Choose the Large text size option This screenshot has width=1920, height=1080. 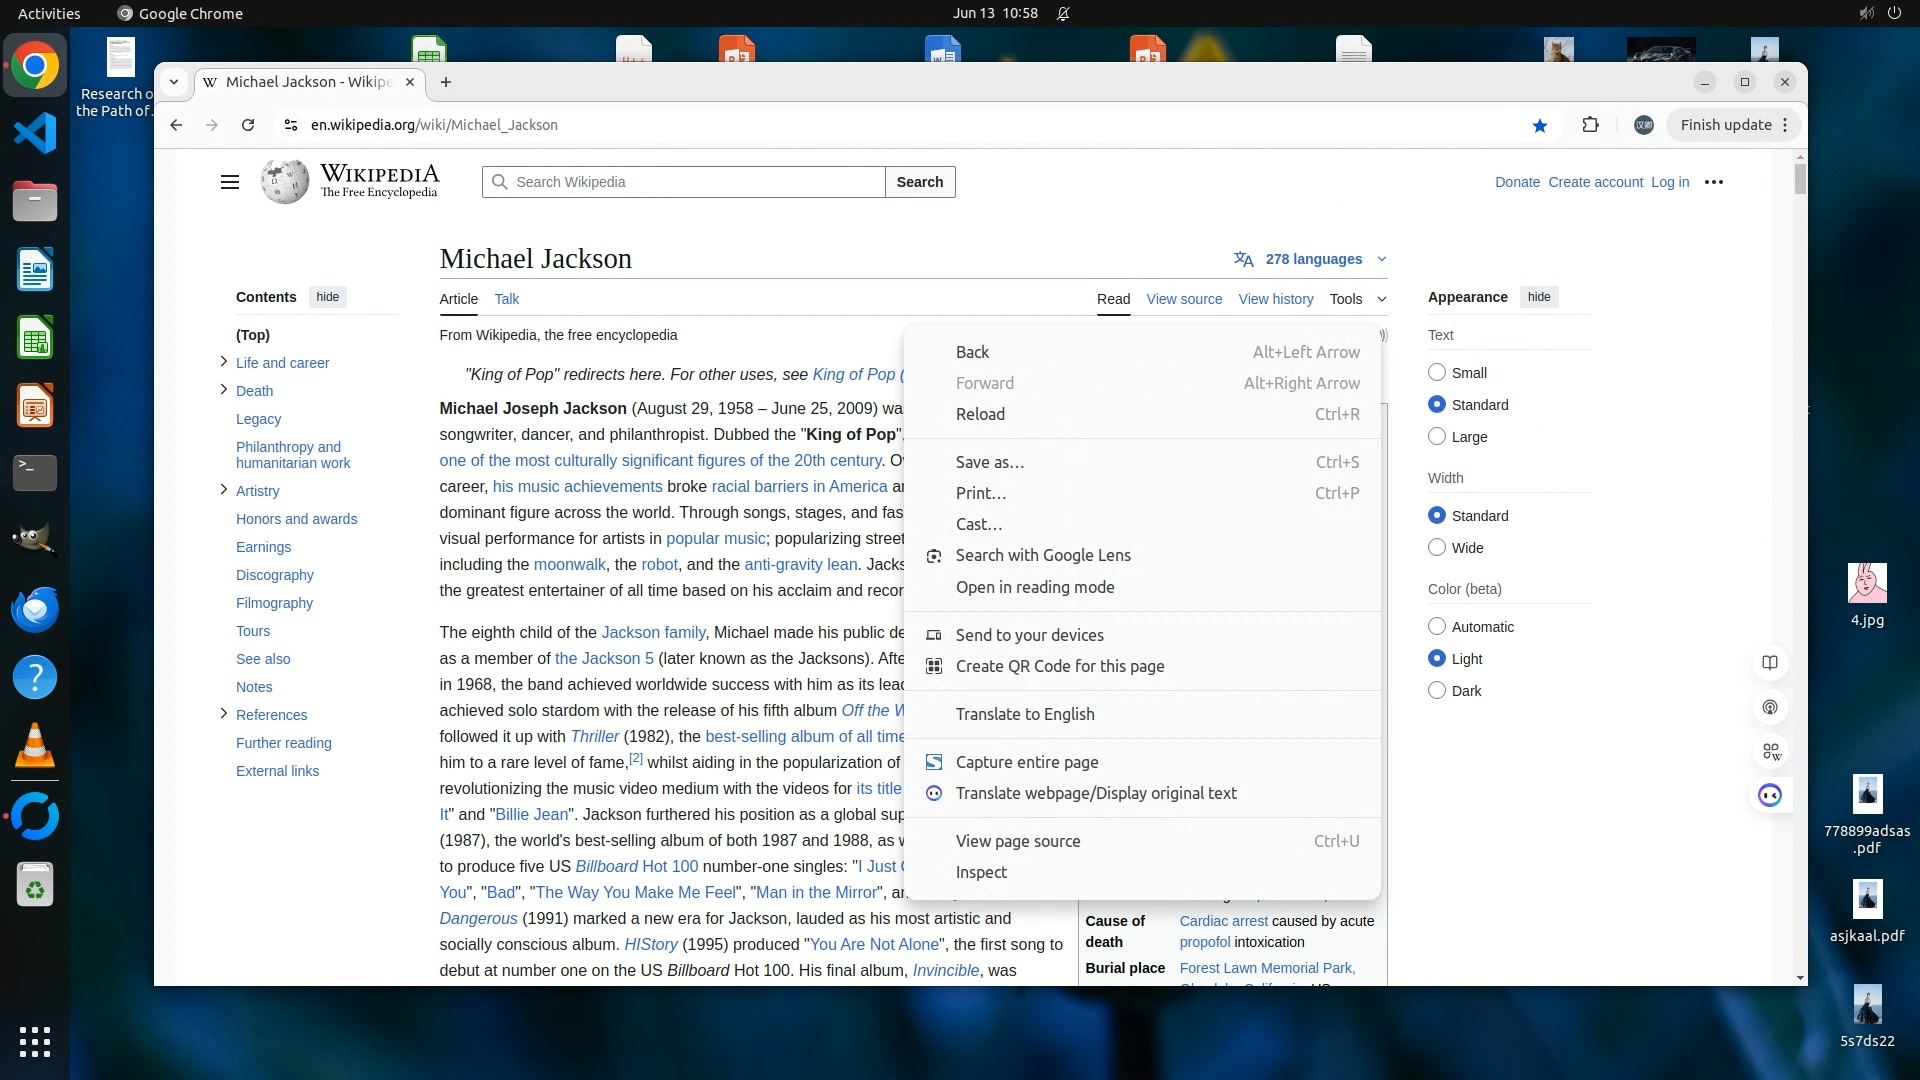tap(1437, 437)
